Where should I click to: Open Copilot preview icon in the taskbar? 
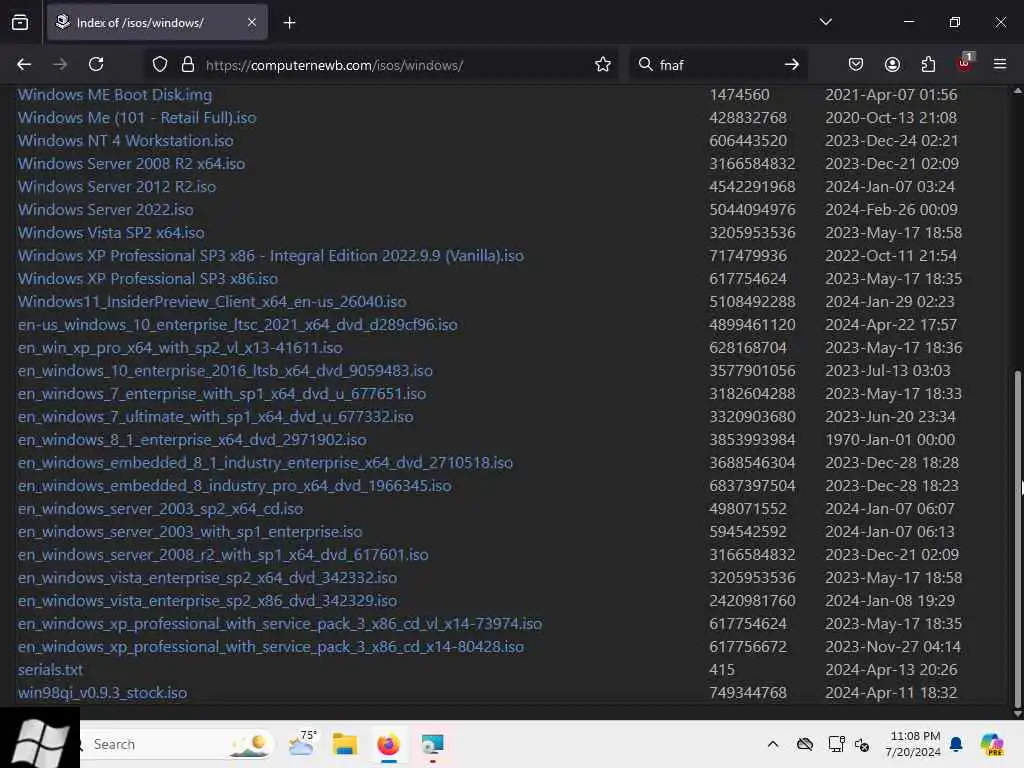992,744
